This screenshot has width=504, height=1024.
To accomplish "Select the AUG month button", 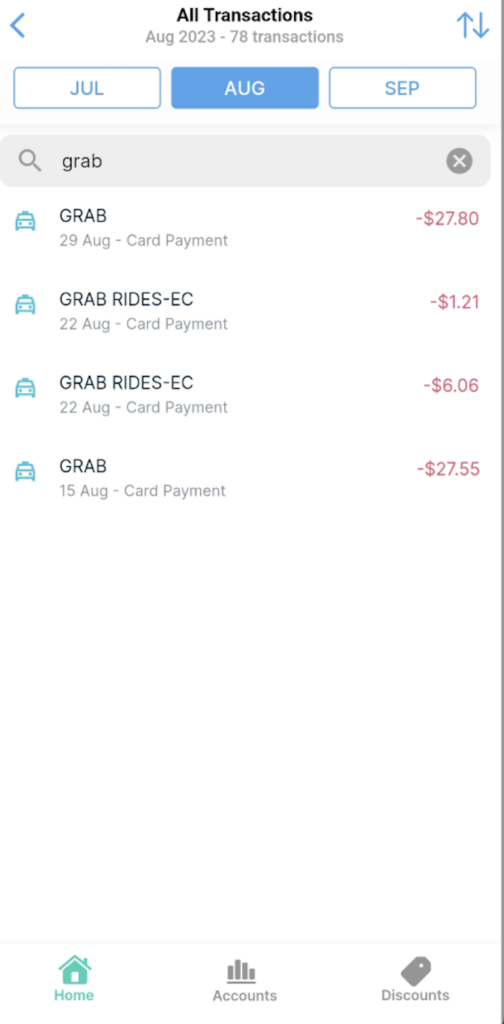I will pyautogui.click(x=245, y=88).
